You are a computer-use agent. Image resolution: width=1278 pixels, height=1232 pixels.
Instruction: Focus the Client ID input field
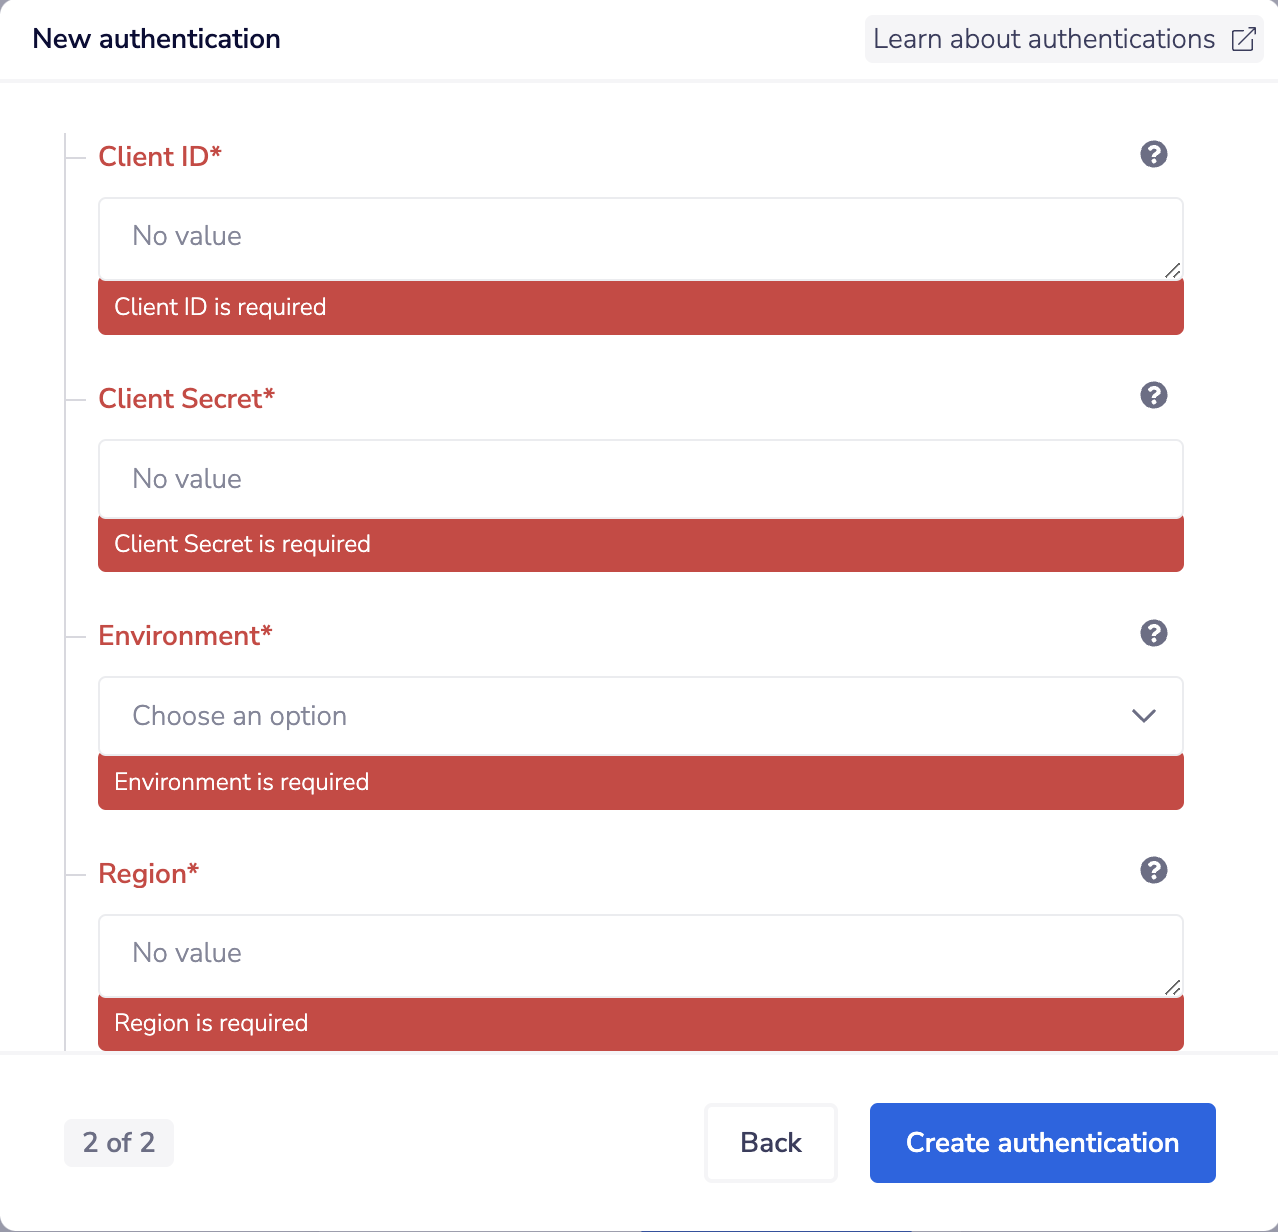(640, 237)
